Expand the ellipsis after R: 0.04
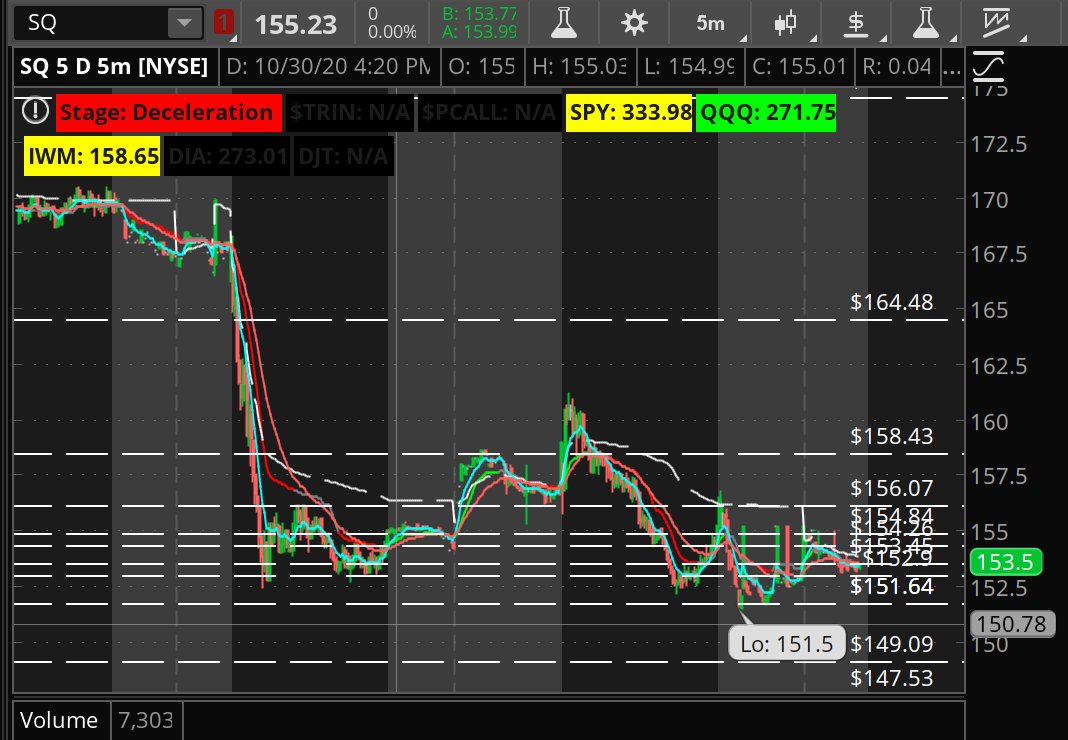 tap(952, 68)
